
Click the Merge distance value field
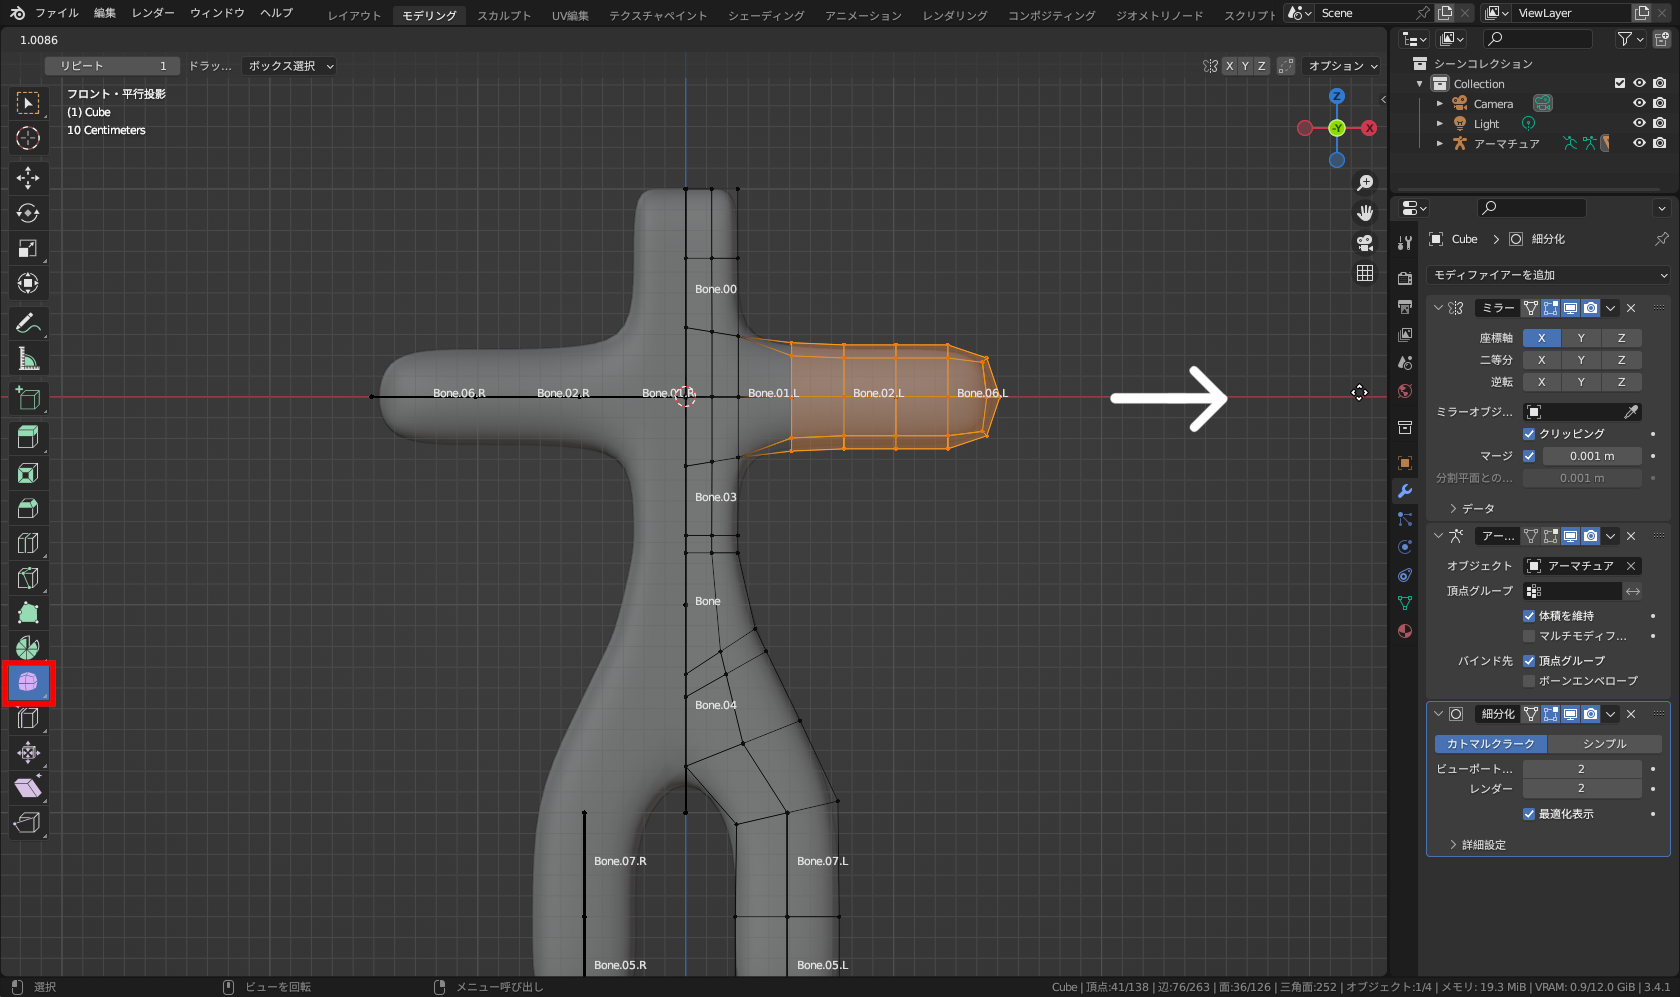click(1591, 456)
